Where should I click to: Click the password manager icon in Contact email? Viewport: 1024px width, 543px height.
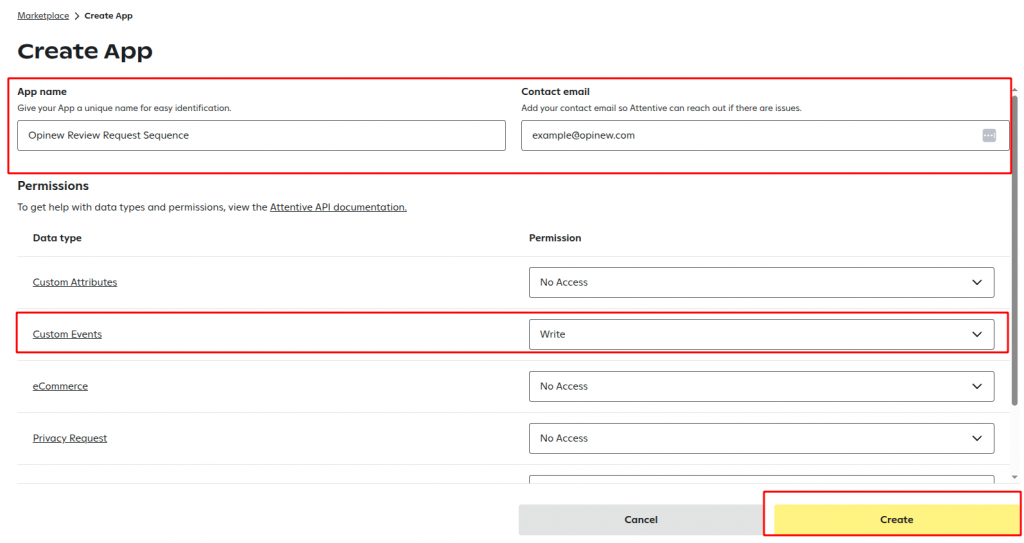989,135
